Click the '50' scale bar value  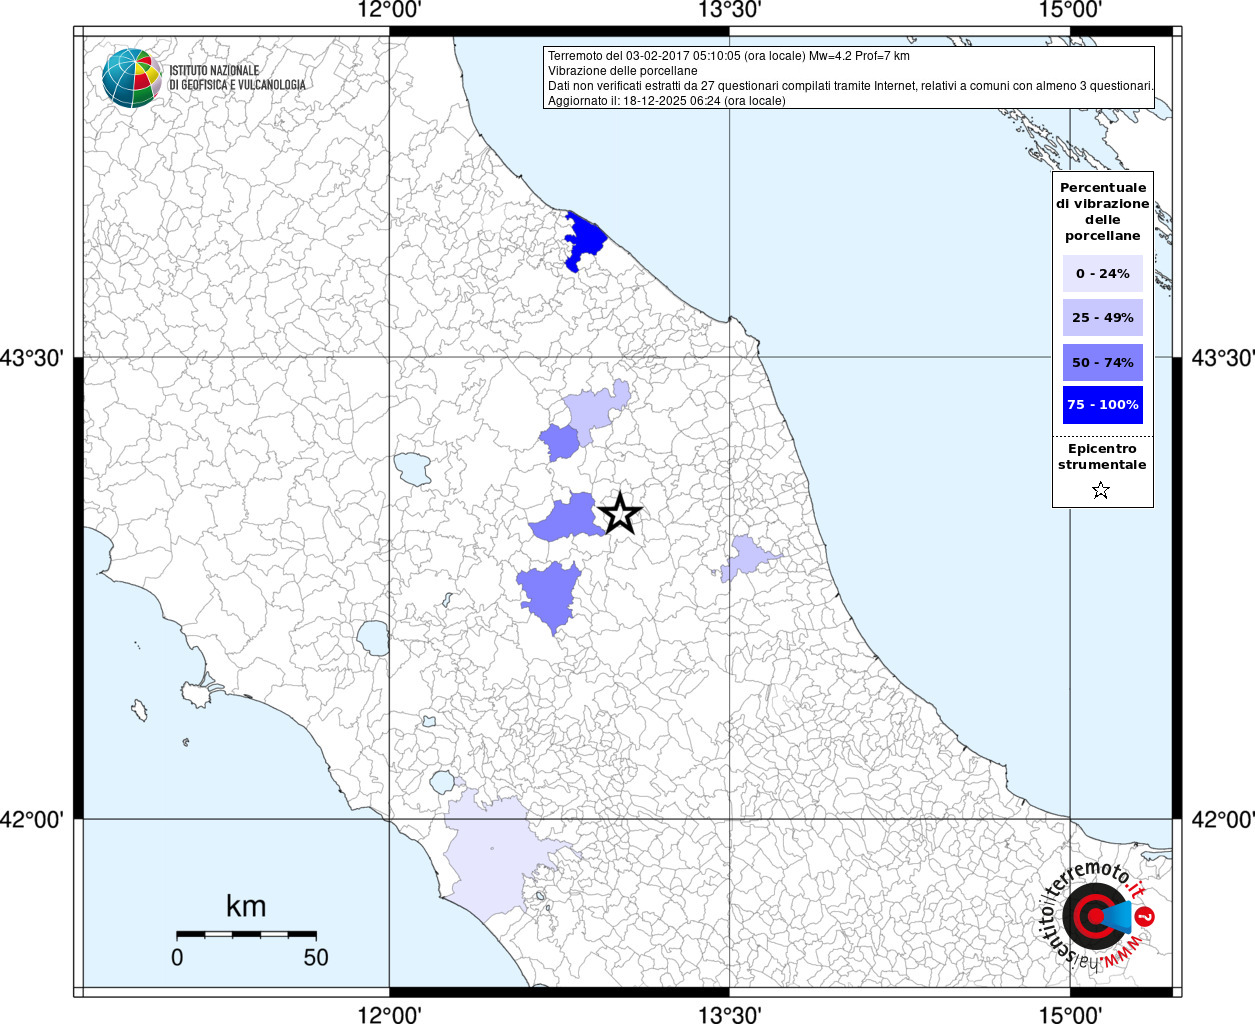pyautogui.click(x=316, y=957)
